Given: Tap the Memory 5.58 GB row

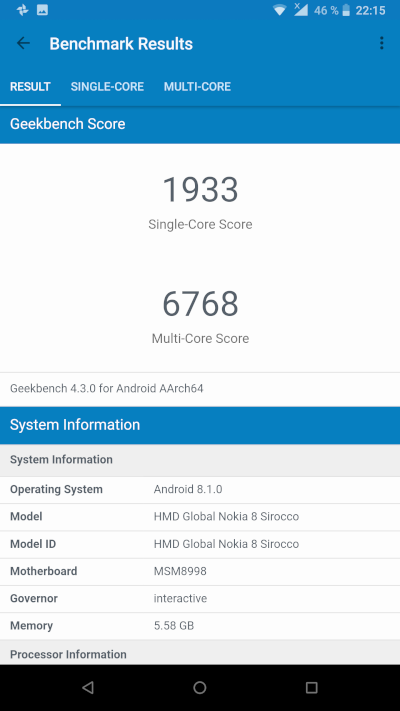Looking at the screenshot, I should tap(200, 626).
